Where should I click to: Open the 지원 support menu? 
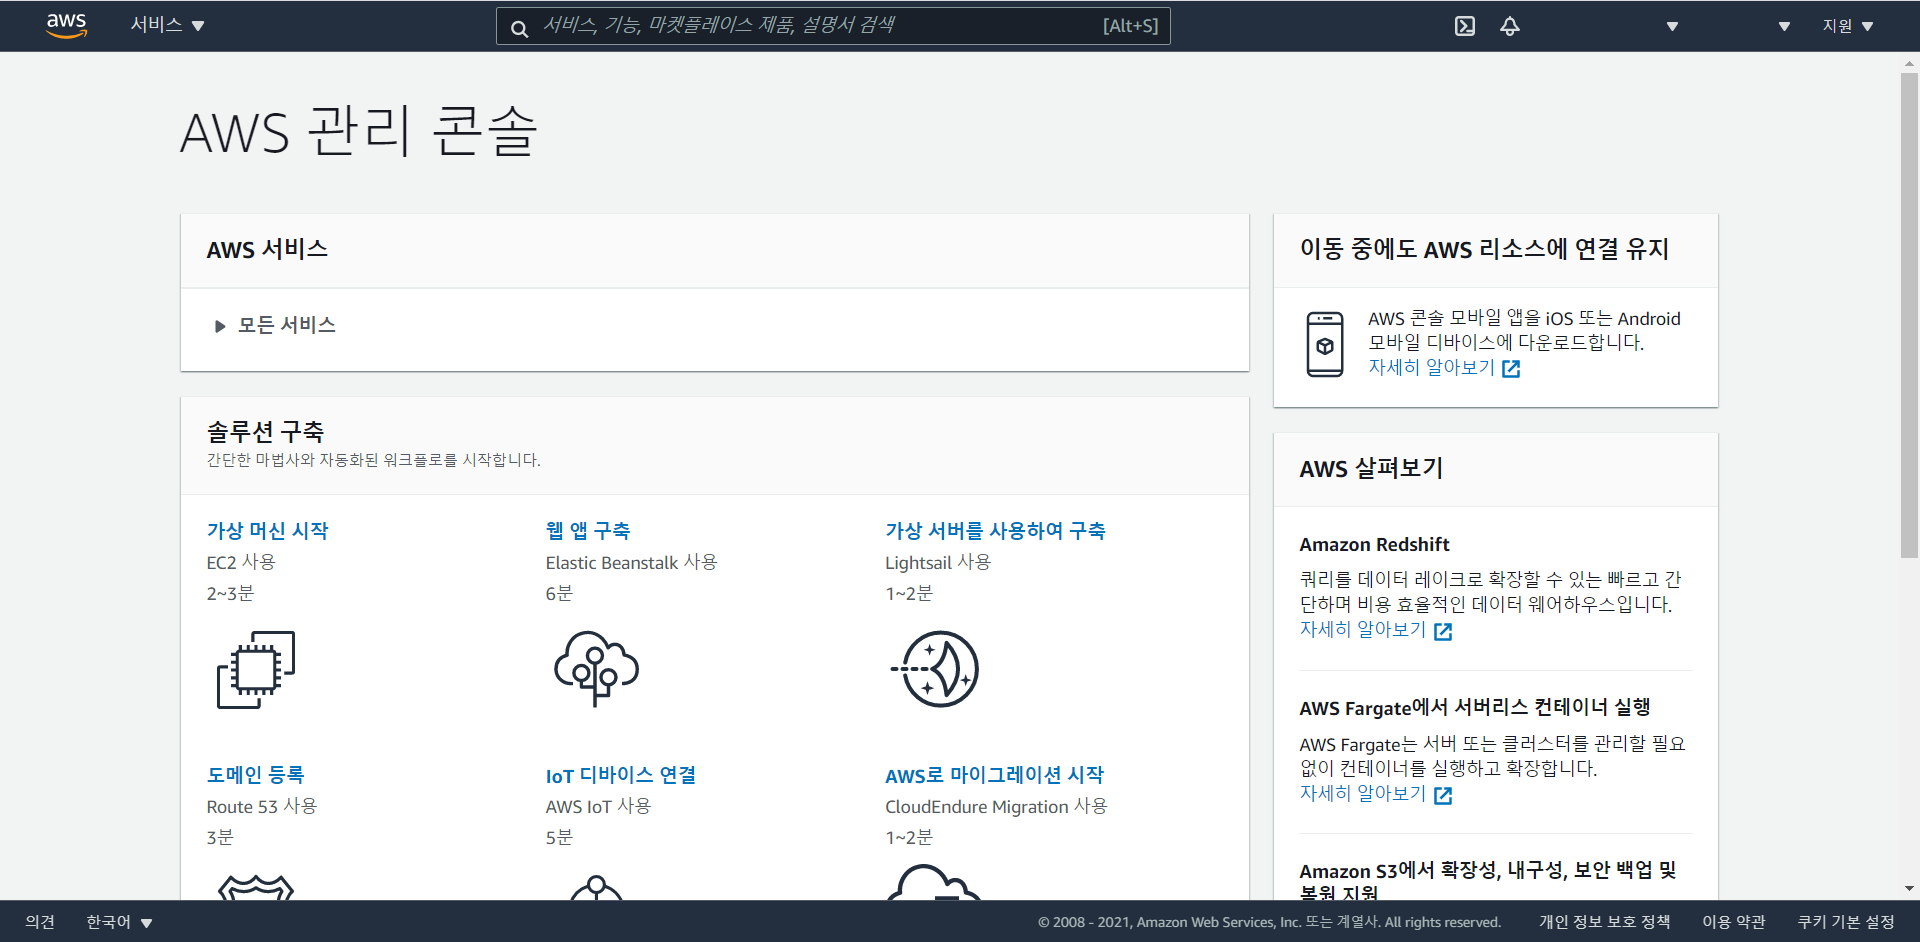point(1847,26)
